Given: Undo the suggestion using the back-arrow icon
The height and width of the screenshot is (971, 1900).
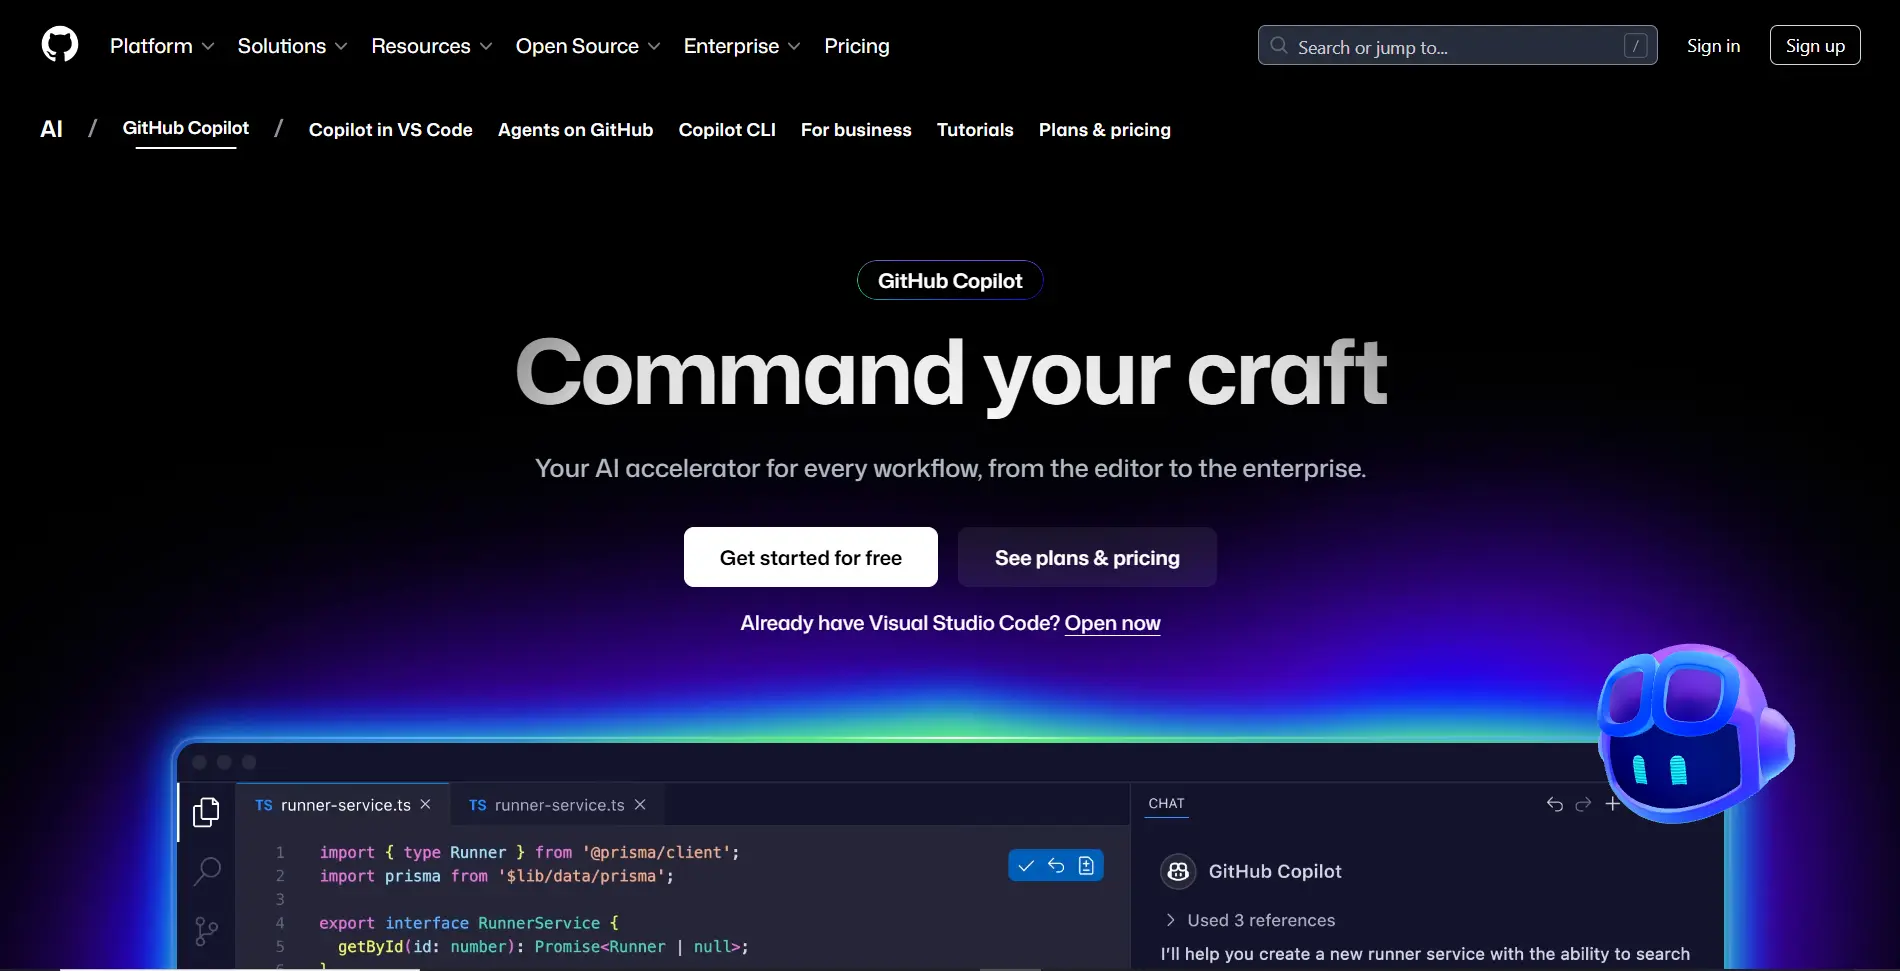Looking at the screenshot, I should tap(1056, 865).
